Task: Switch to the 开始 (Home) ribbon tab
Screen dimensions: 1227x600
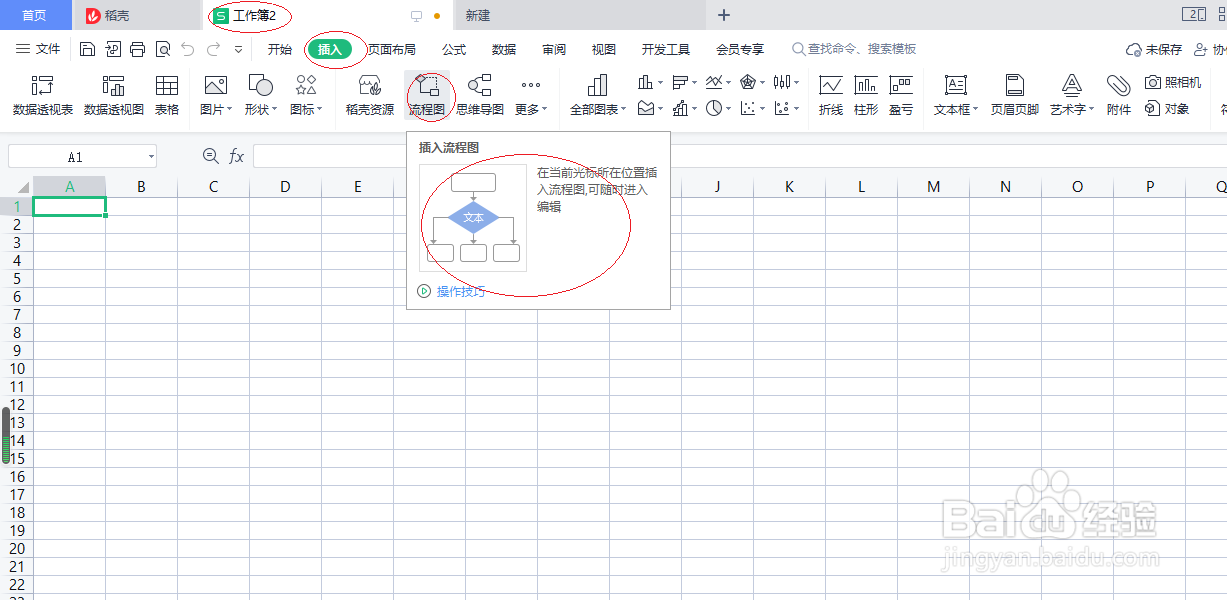Action: click(x=280, y=49)
